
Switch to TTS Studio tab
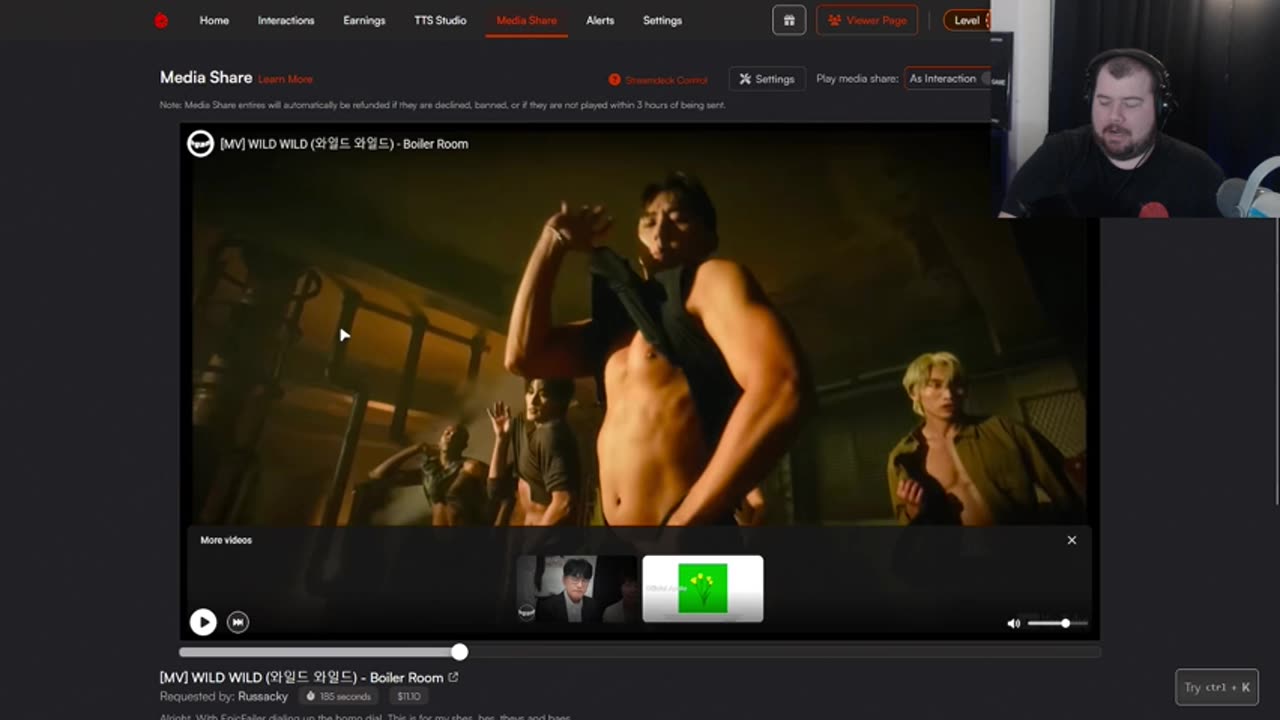(x=441, y=20)
